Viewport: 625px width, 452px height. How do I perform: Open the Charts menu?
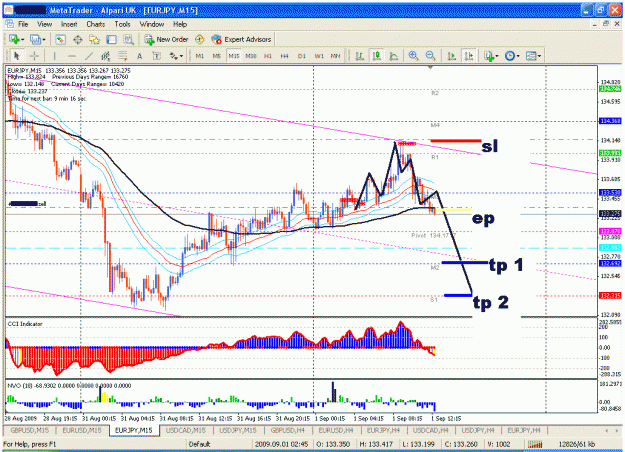tap(96, 24)
